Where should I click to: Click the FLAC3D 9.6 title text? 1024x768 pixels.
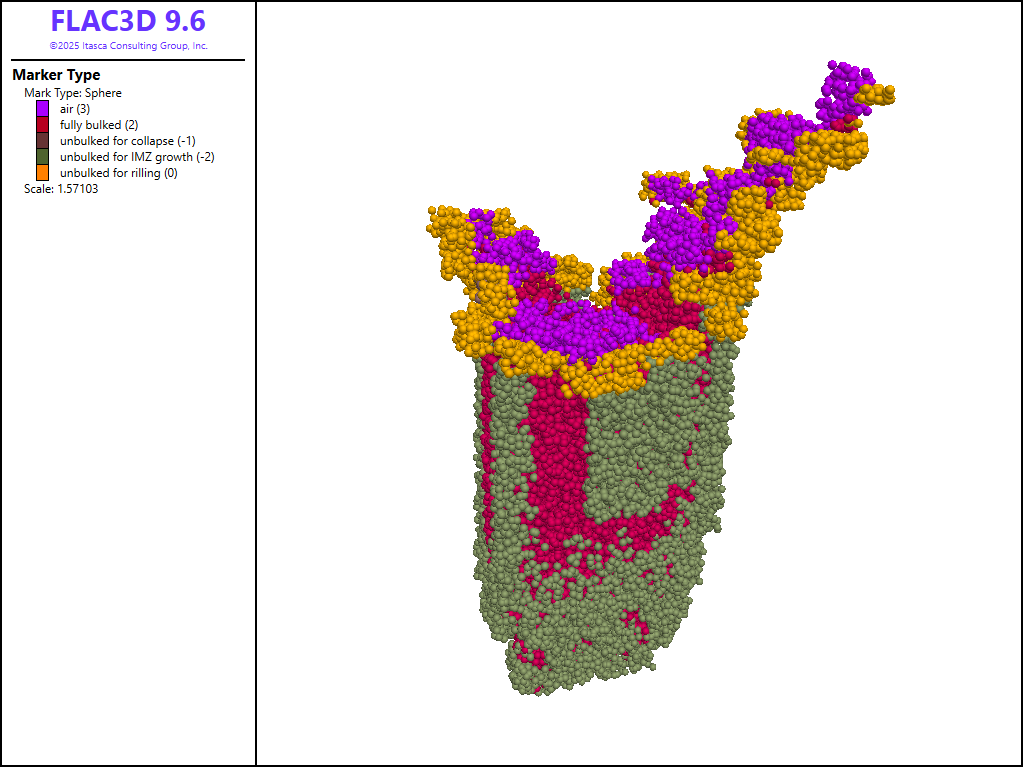pyautogui.click(x=128, y=22)
